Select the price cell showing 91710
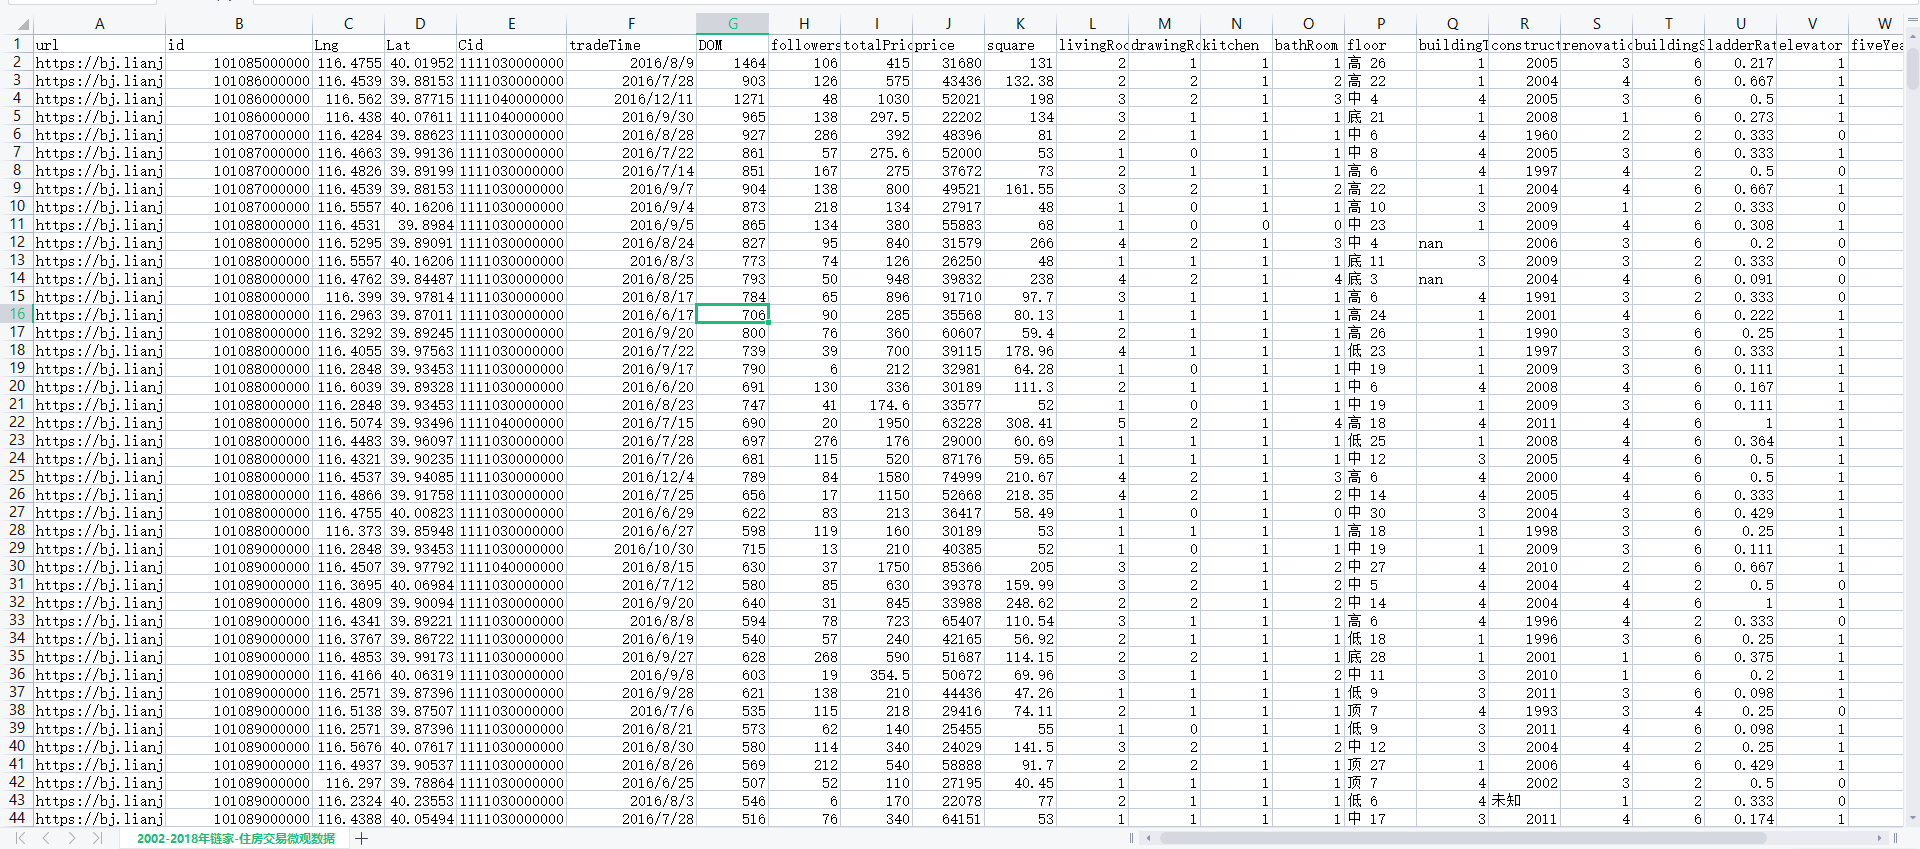1920x849 pixels. click(x=949, y=296)
